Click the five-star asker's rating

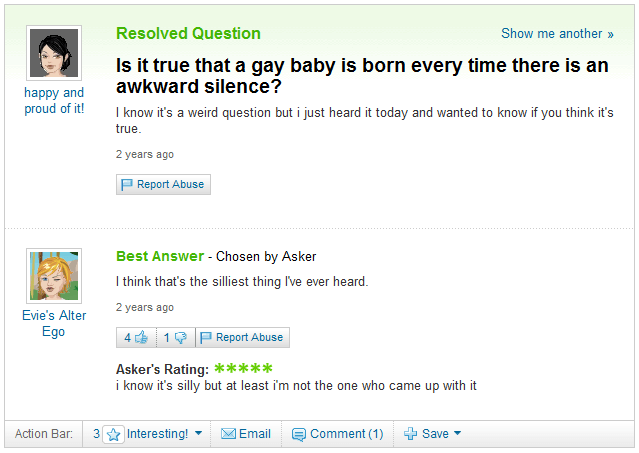click(243, 369)
